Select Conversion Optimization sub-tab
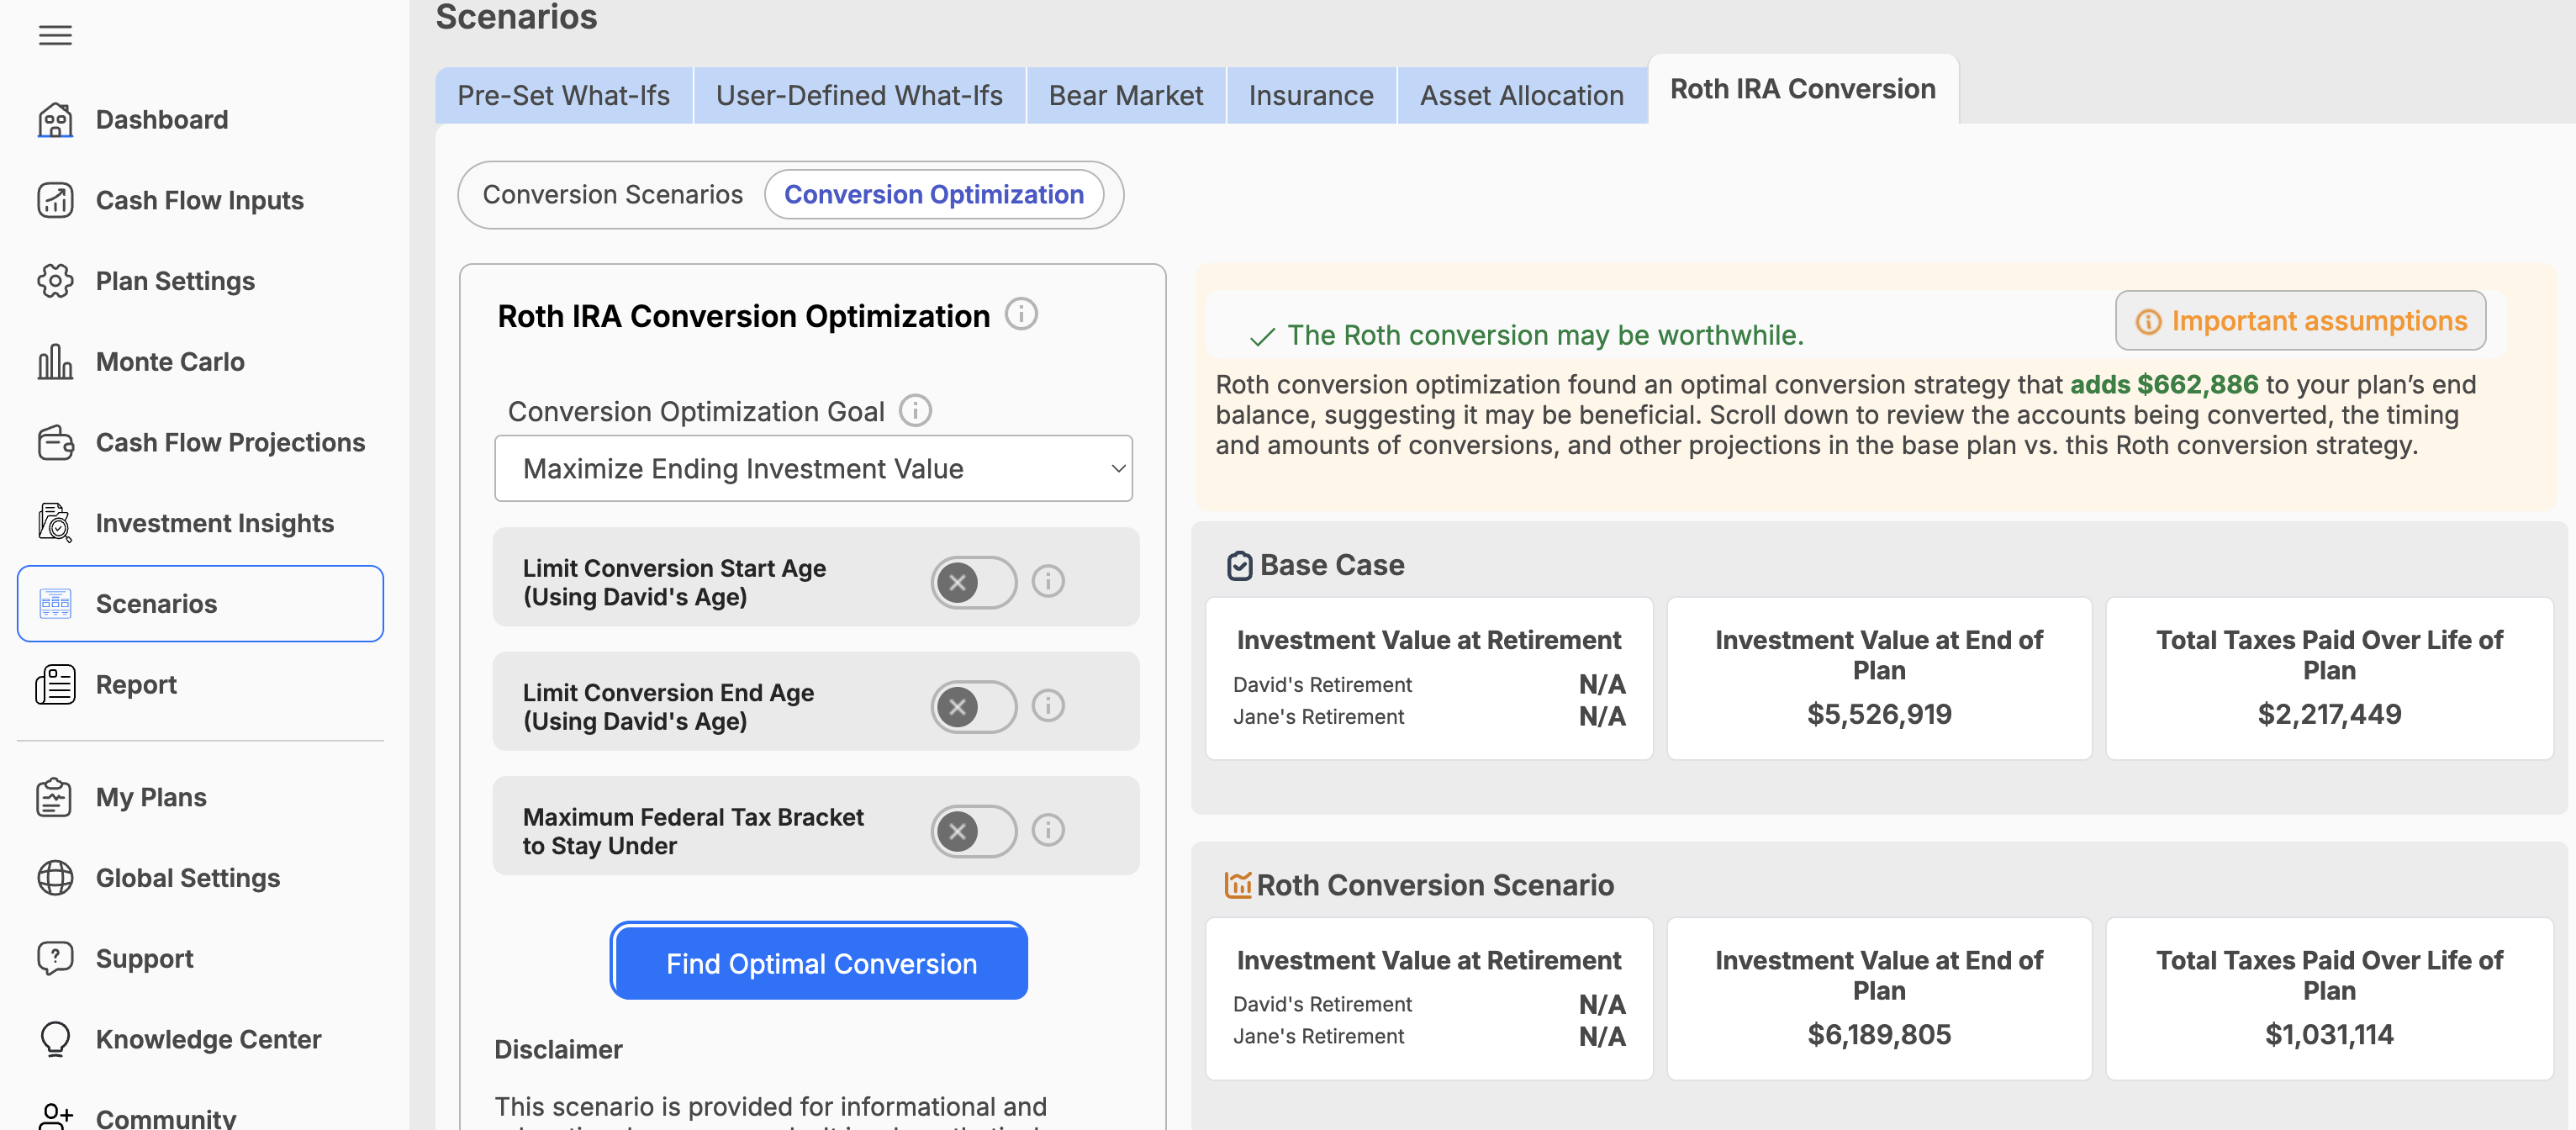2576x1130 pixels. click(x=933, y=195)
